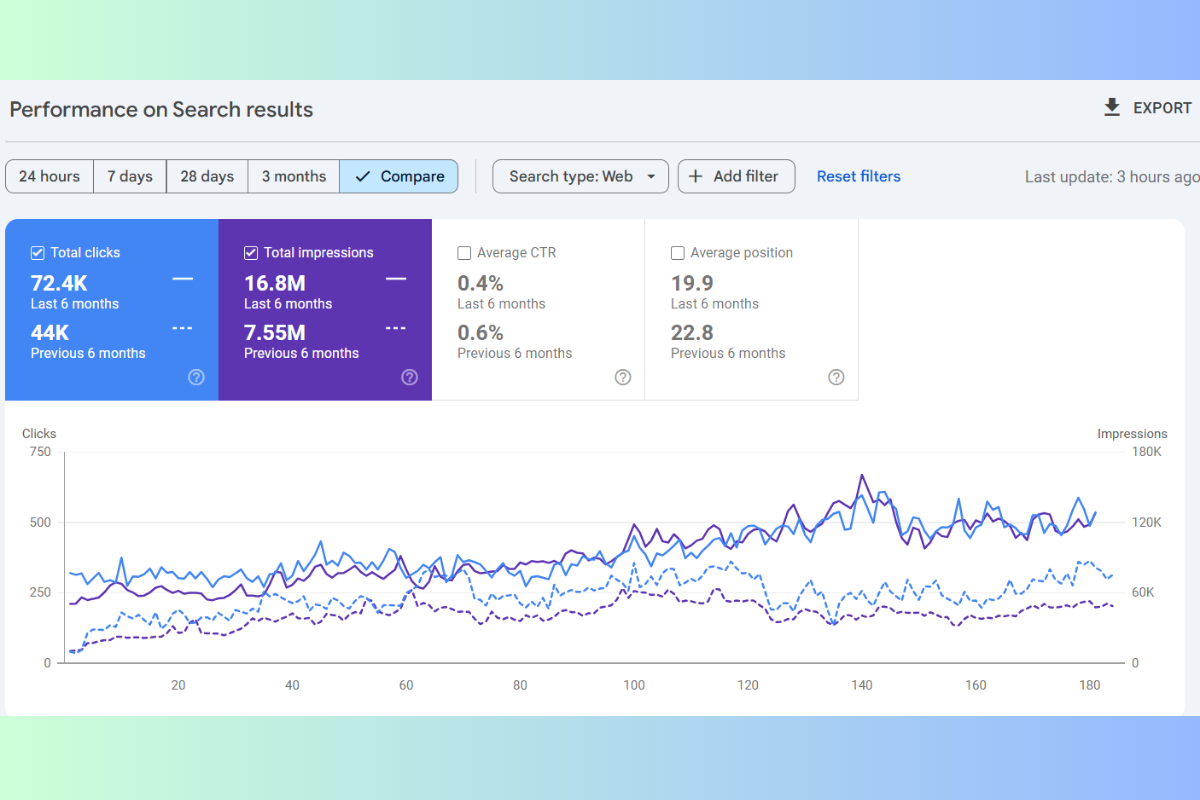Click the Search type dropdown arrow
Image resolution: width=1200 pixels, height=800 pixels.
[x=651, y=177]
